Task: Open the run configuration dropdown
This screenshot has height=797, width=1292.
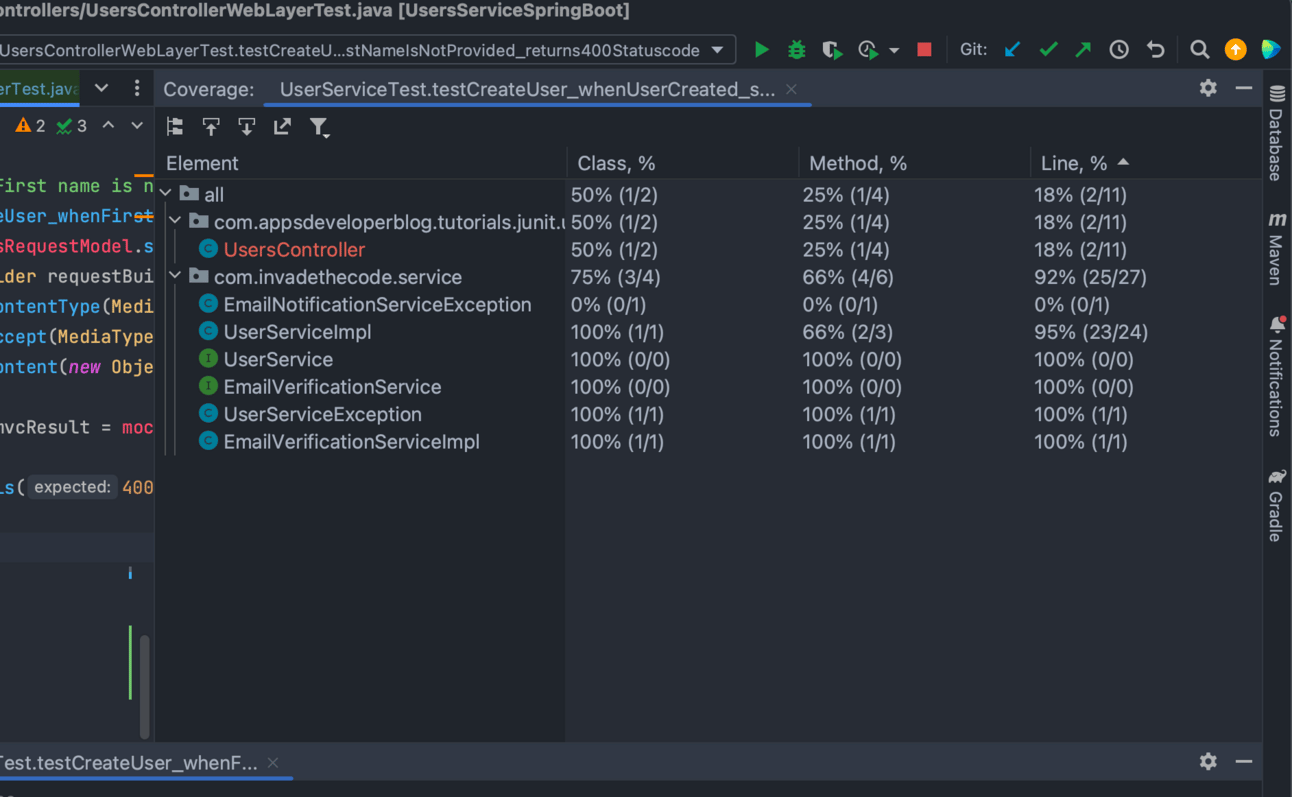Action: [x=717, y=50]
